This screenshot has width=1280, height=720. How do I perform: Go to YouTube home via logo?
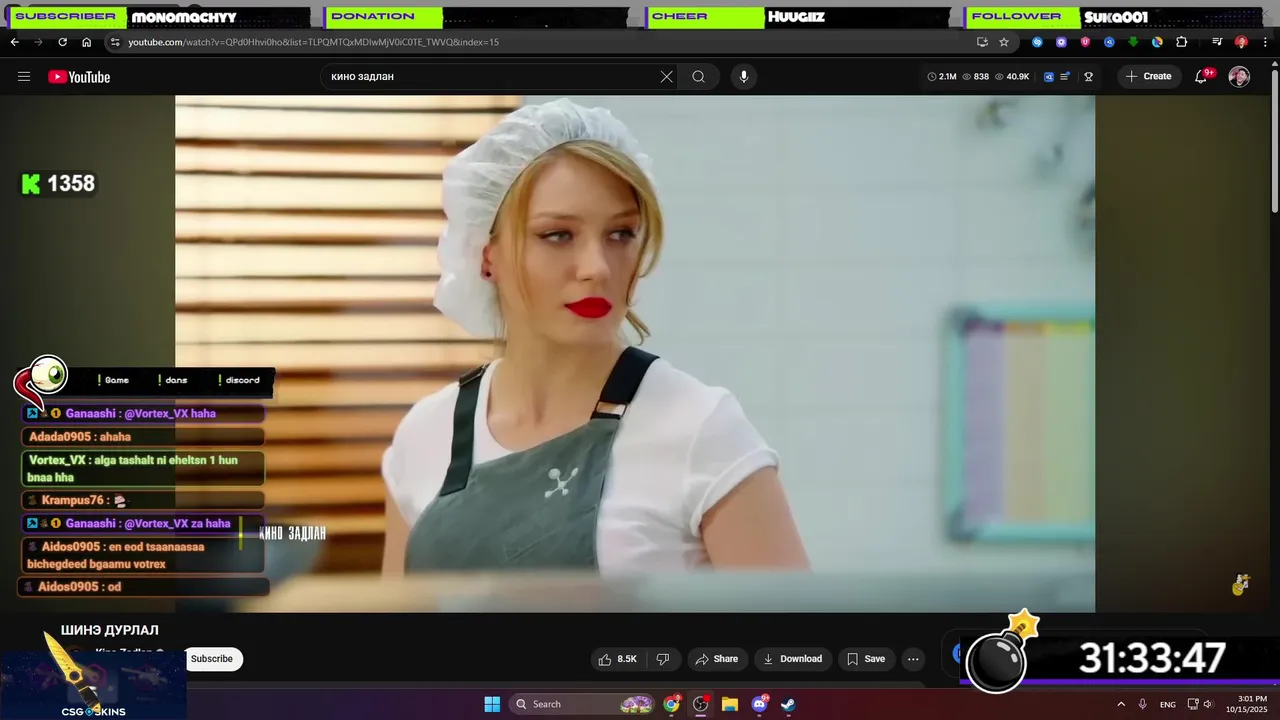79,77
